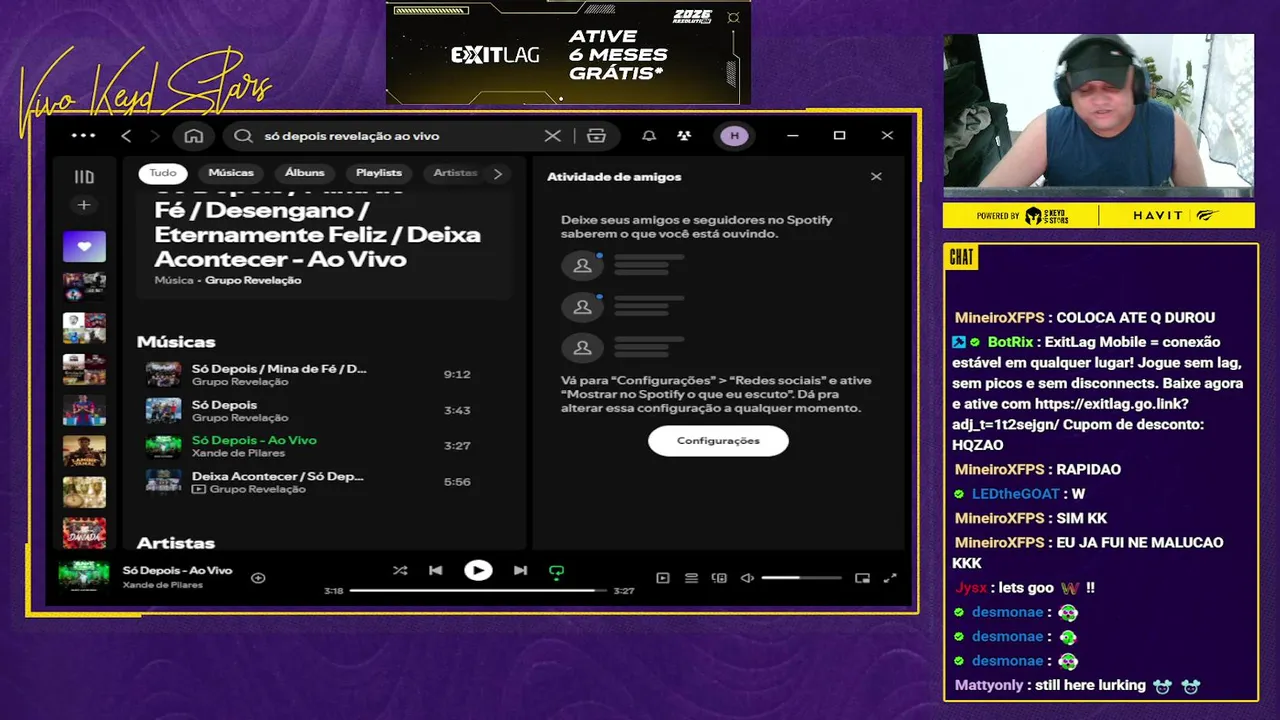The image size is (1280, 720).
Task: Seek in the song progress bar
Action: point(478,591)
